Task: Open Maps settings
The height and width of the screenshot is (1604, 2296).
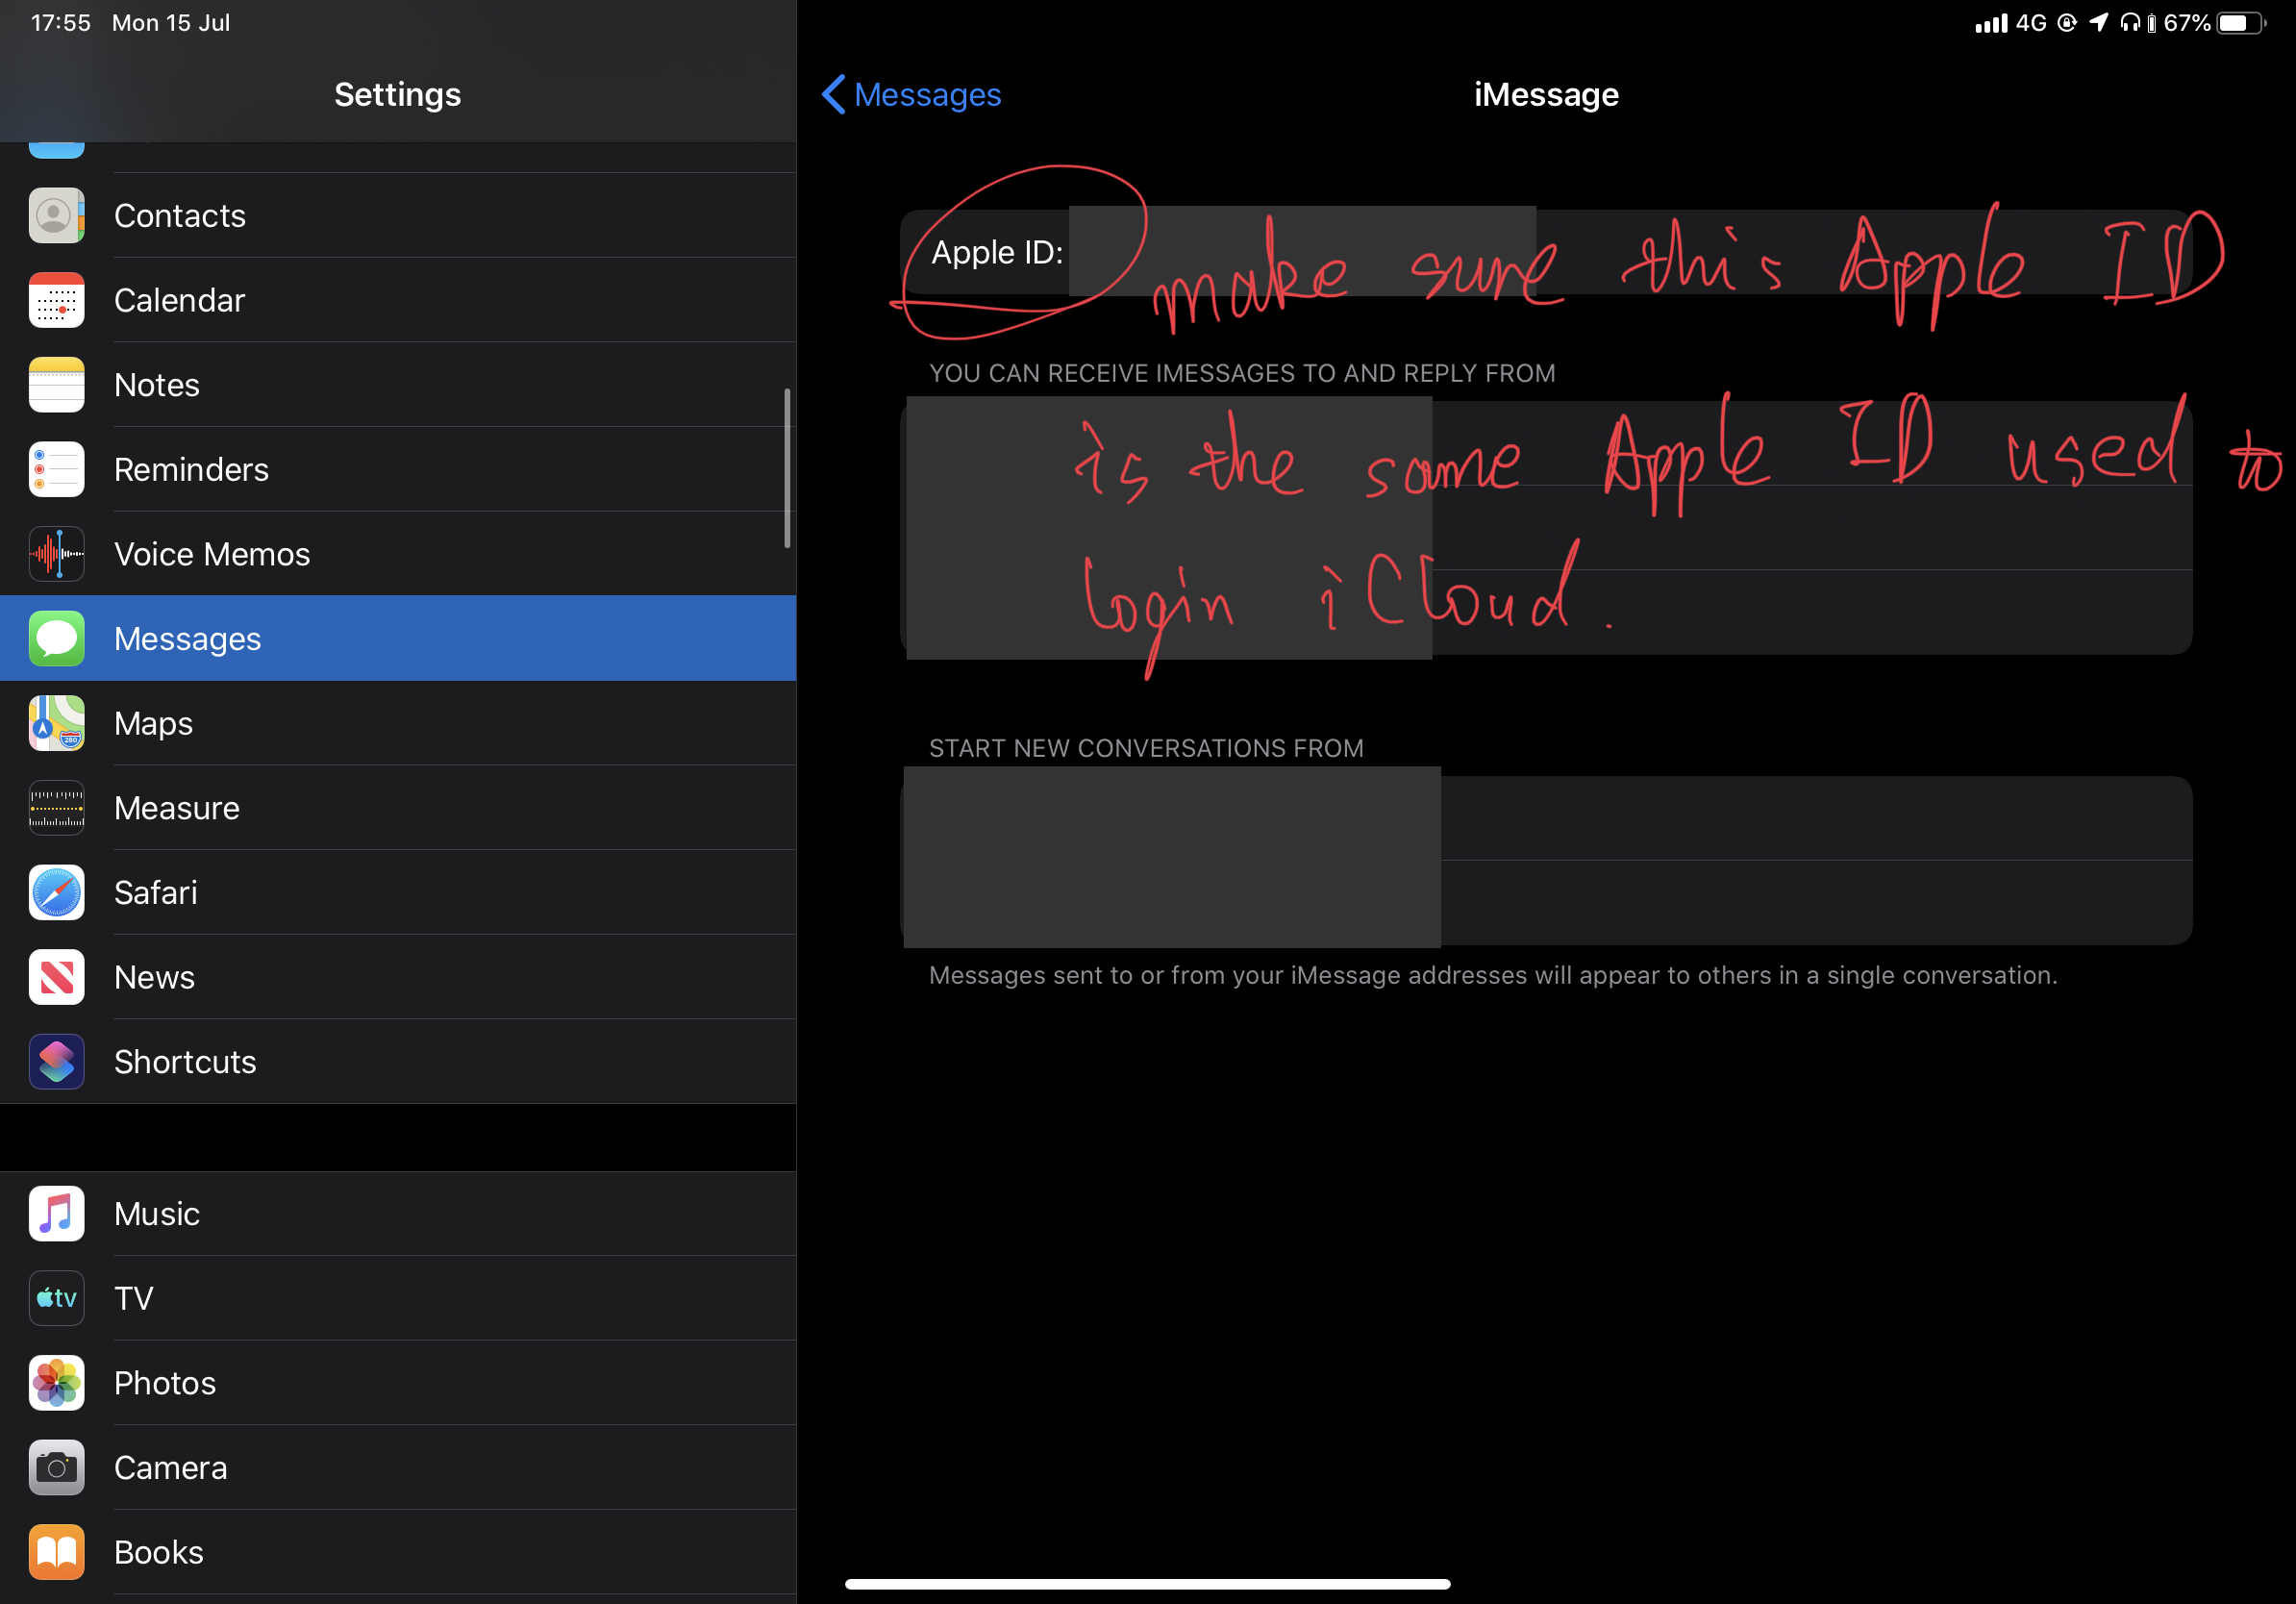Action: (x=398, y=723)
